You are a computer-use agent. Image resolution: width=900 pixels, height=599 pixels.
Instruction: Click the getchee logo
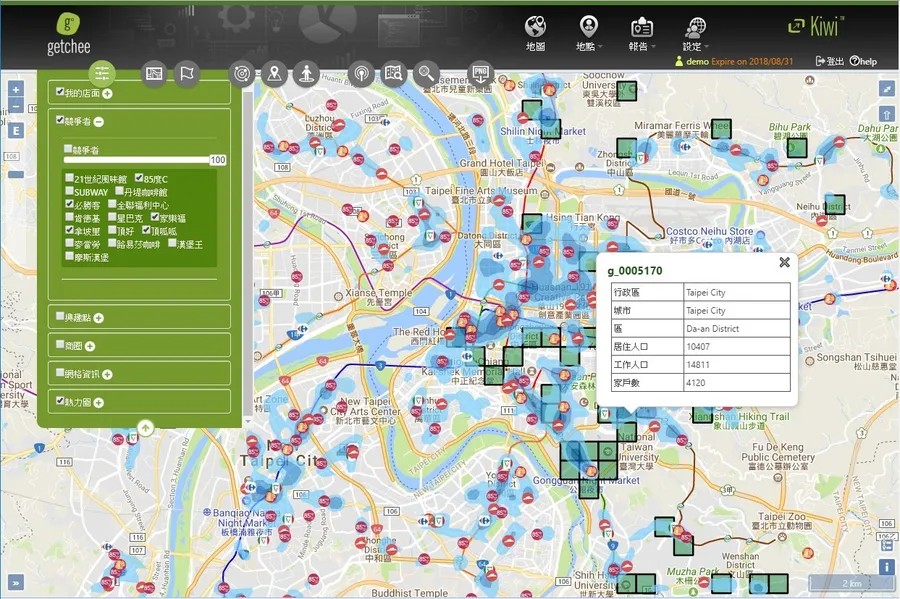[68, 34]
